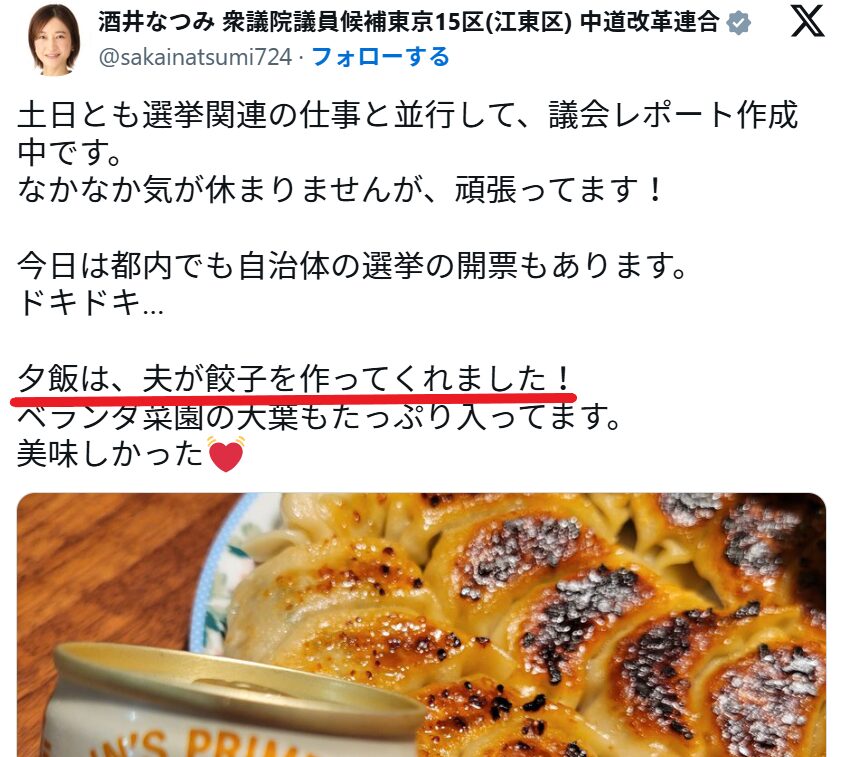Image resolution: width=844 pixels, height=757 pixels.
Task: Click the 中道改革連合 party name text
Action: tap(649, 22)
